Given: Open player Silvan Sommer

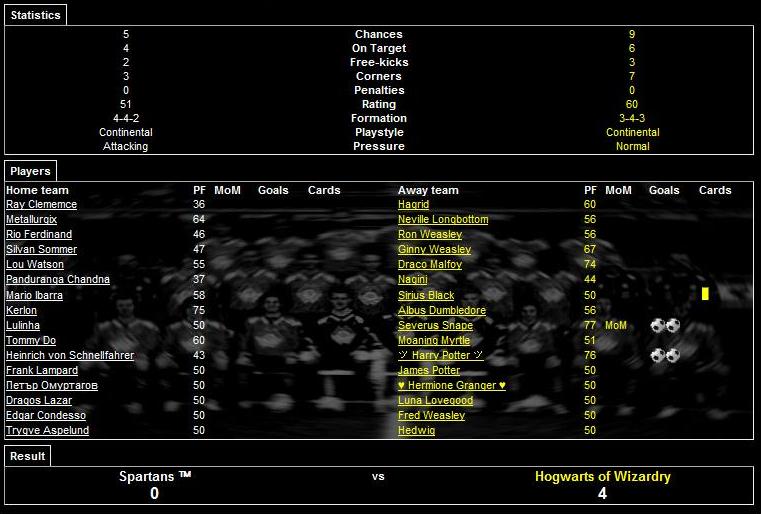Looking at the screenshot, I should coord(41,249).
